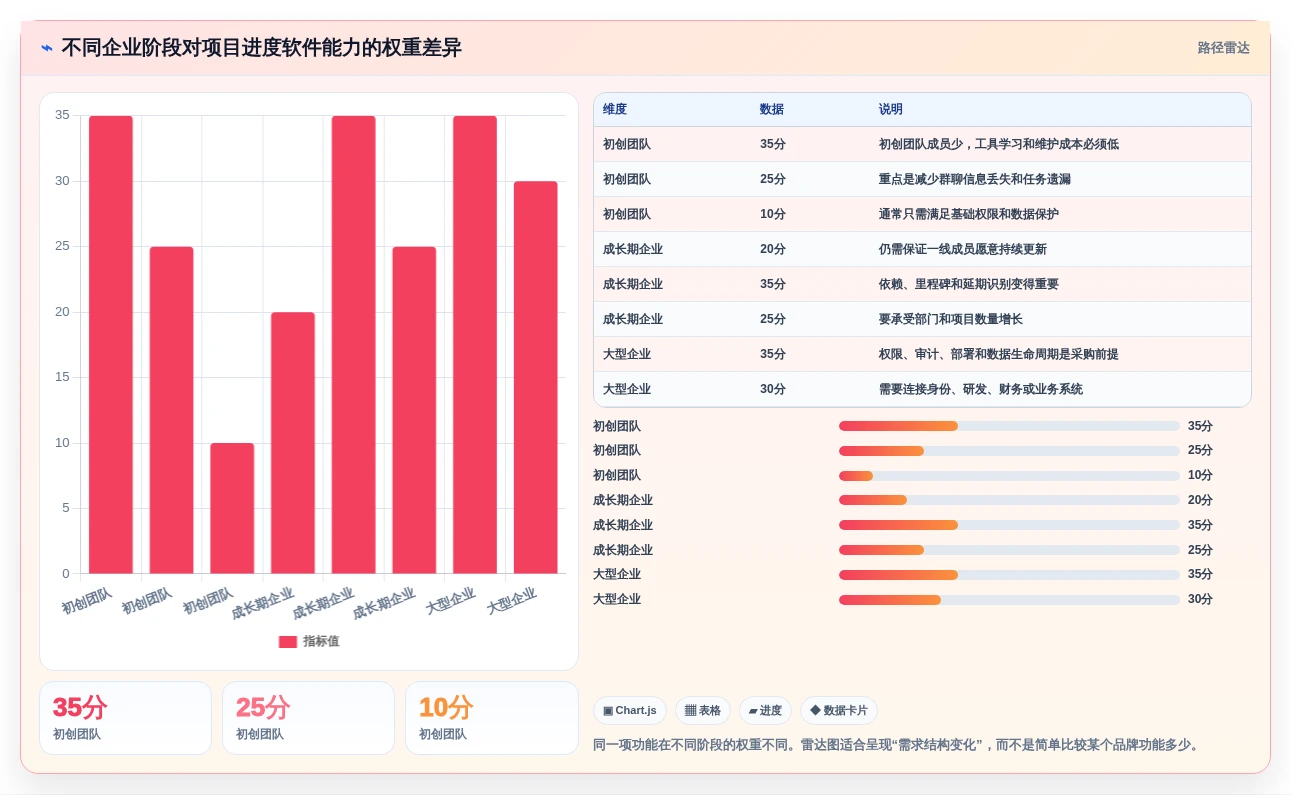Click the 初创团队 chart bar reaching 25
Image resolution: width=1291 pixels, height=795 pixels.
[172, 410]
